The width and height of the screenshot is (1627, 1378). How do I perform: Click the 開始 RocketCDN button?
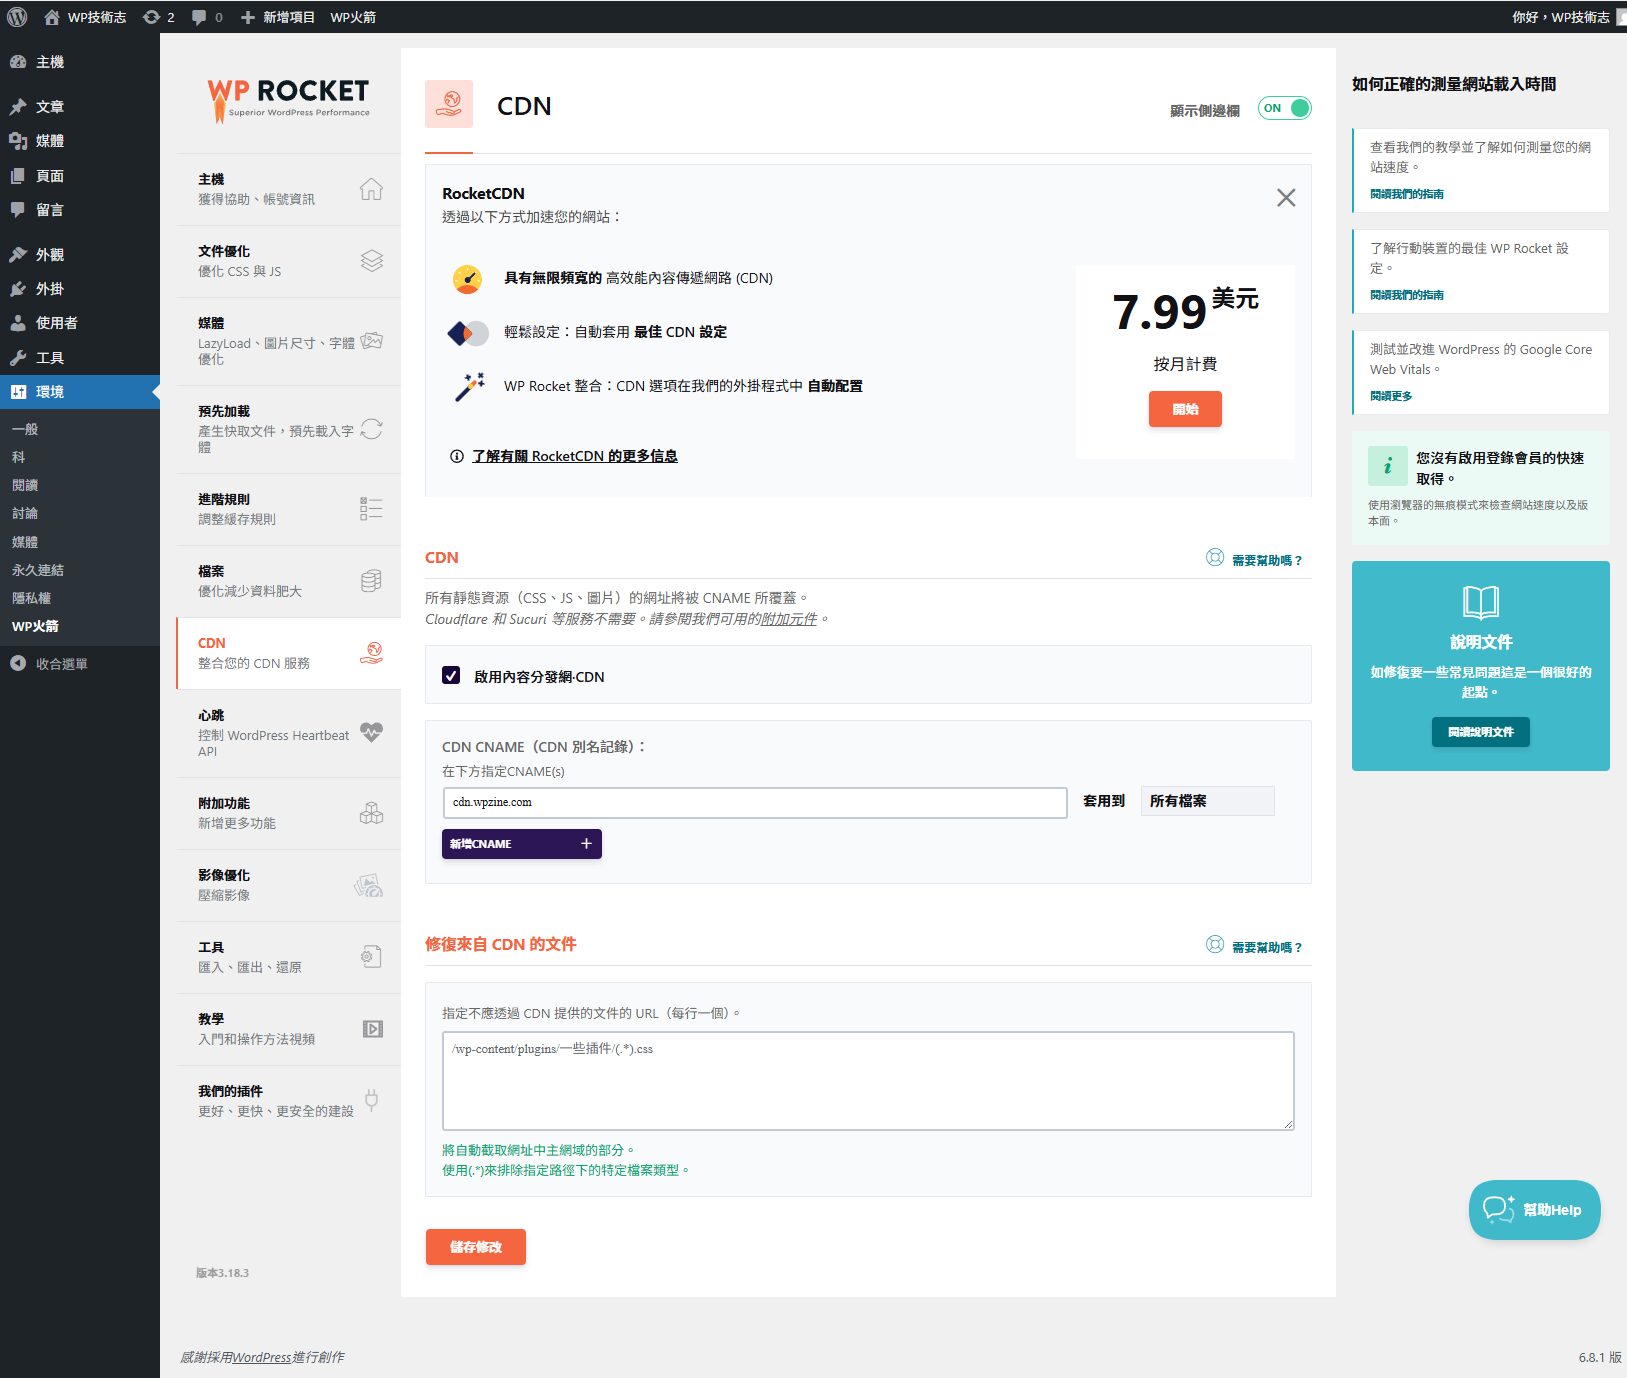[1185, 409]
